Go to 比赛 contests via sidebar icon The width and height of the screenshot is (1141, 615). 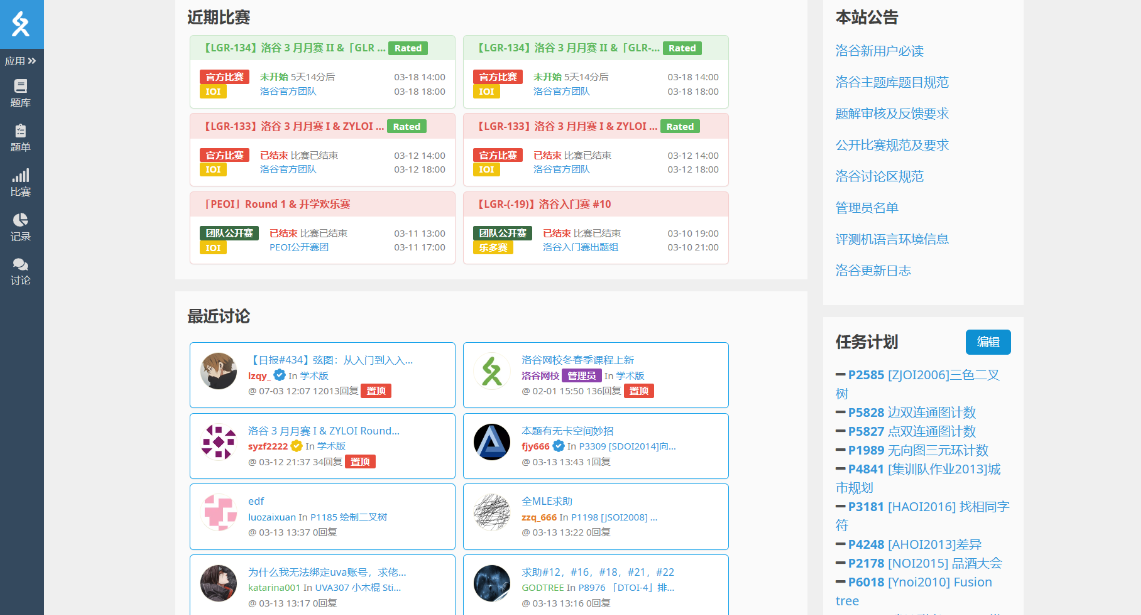pyautogui.click(x=21, y=182)
